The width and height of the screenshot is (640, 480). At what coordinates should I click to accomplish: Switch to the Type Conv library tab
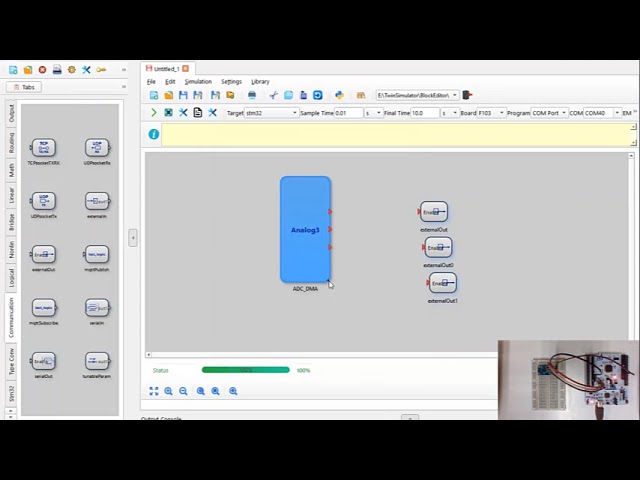coord(11,362)
